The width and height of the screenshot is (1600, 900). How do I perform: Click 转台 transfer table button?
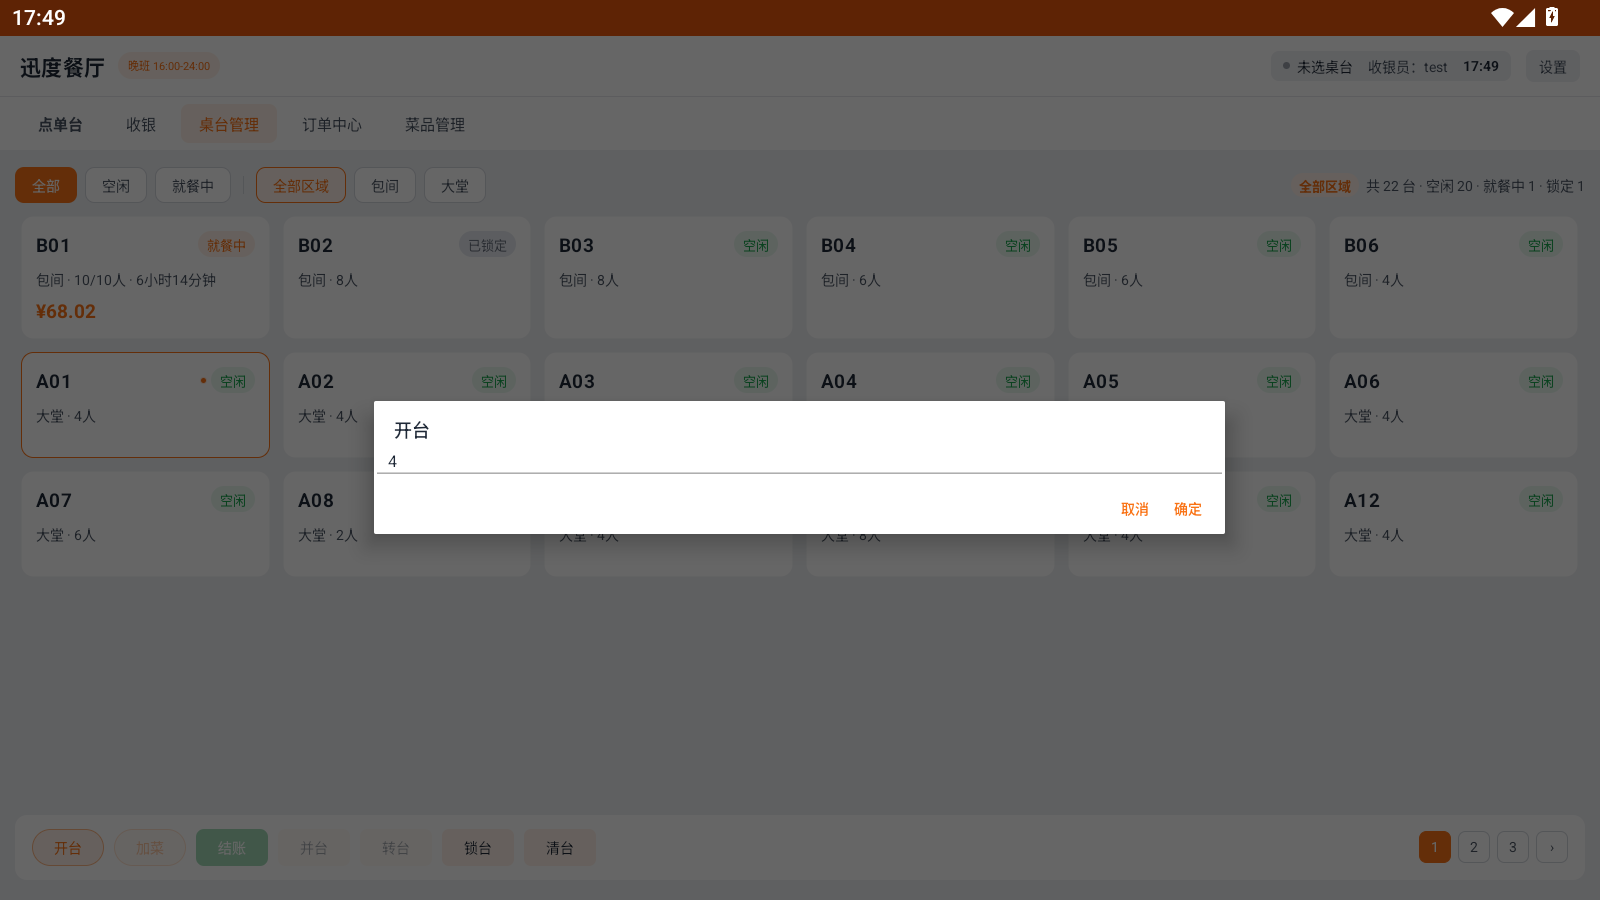point(396,847)
